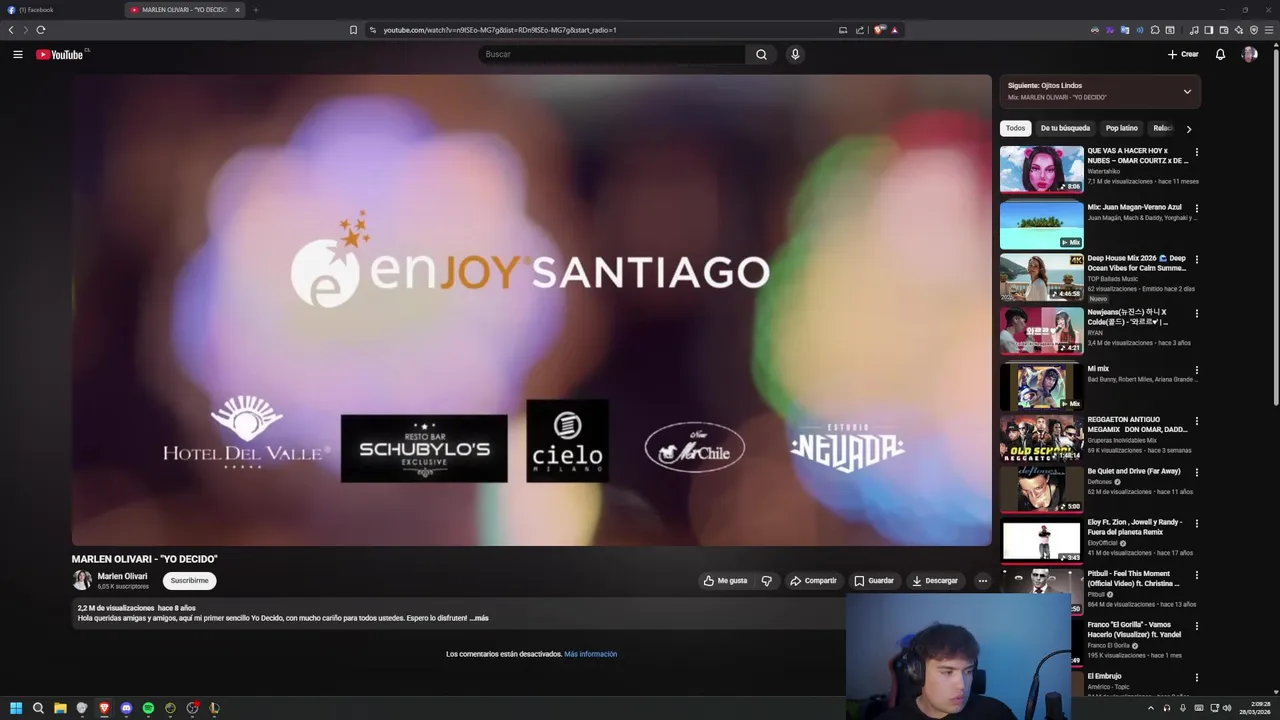This screenshot has width=1280, height=720.
Task: Expand the description with ...más
Action: pos(479,618)
